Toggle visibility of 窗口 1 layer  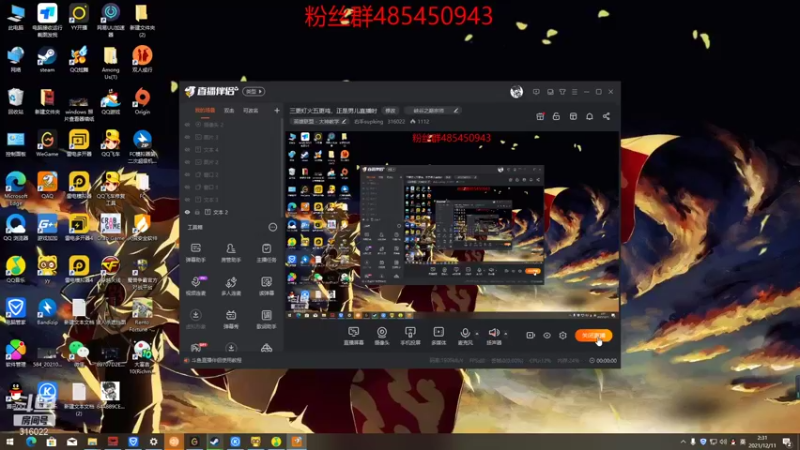tap(187, 187)
